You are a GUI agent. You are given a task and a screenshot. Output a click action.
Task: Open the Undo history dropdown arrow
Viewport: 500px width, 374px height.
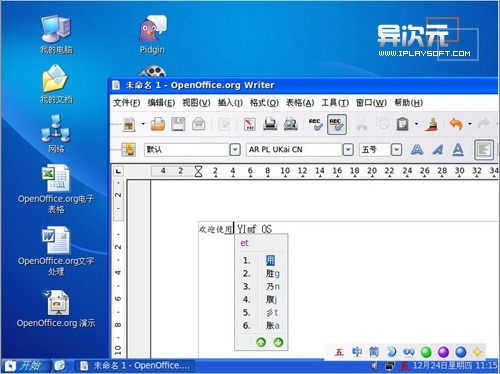click(x=470, y=124)
